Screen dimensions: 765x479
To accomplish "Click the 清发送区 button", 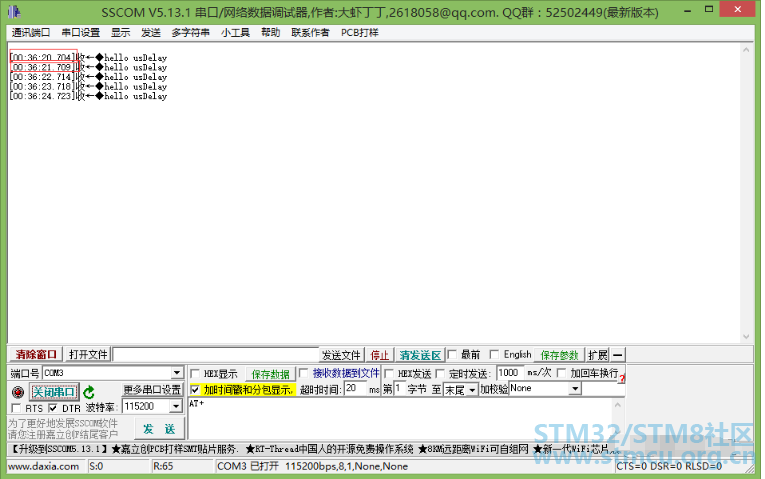I will pyautogui.click(x=420, y=355).
